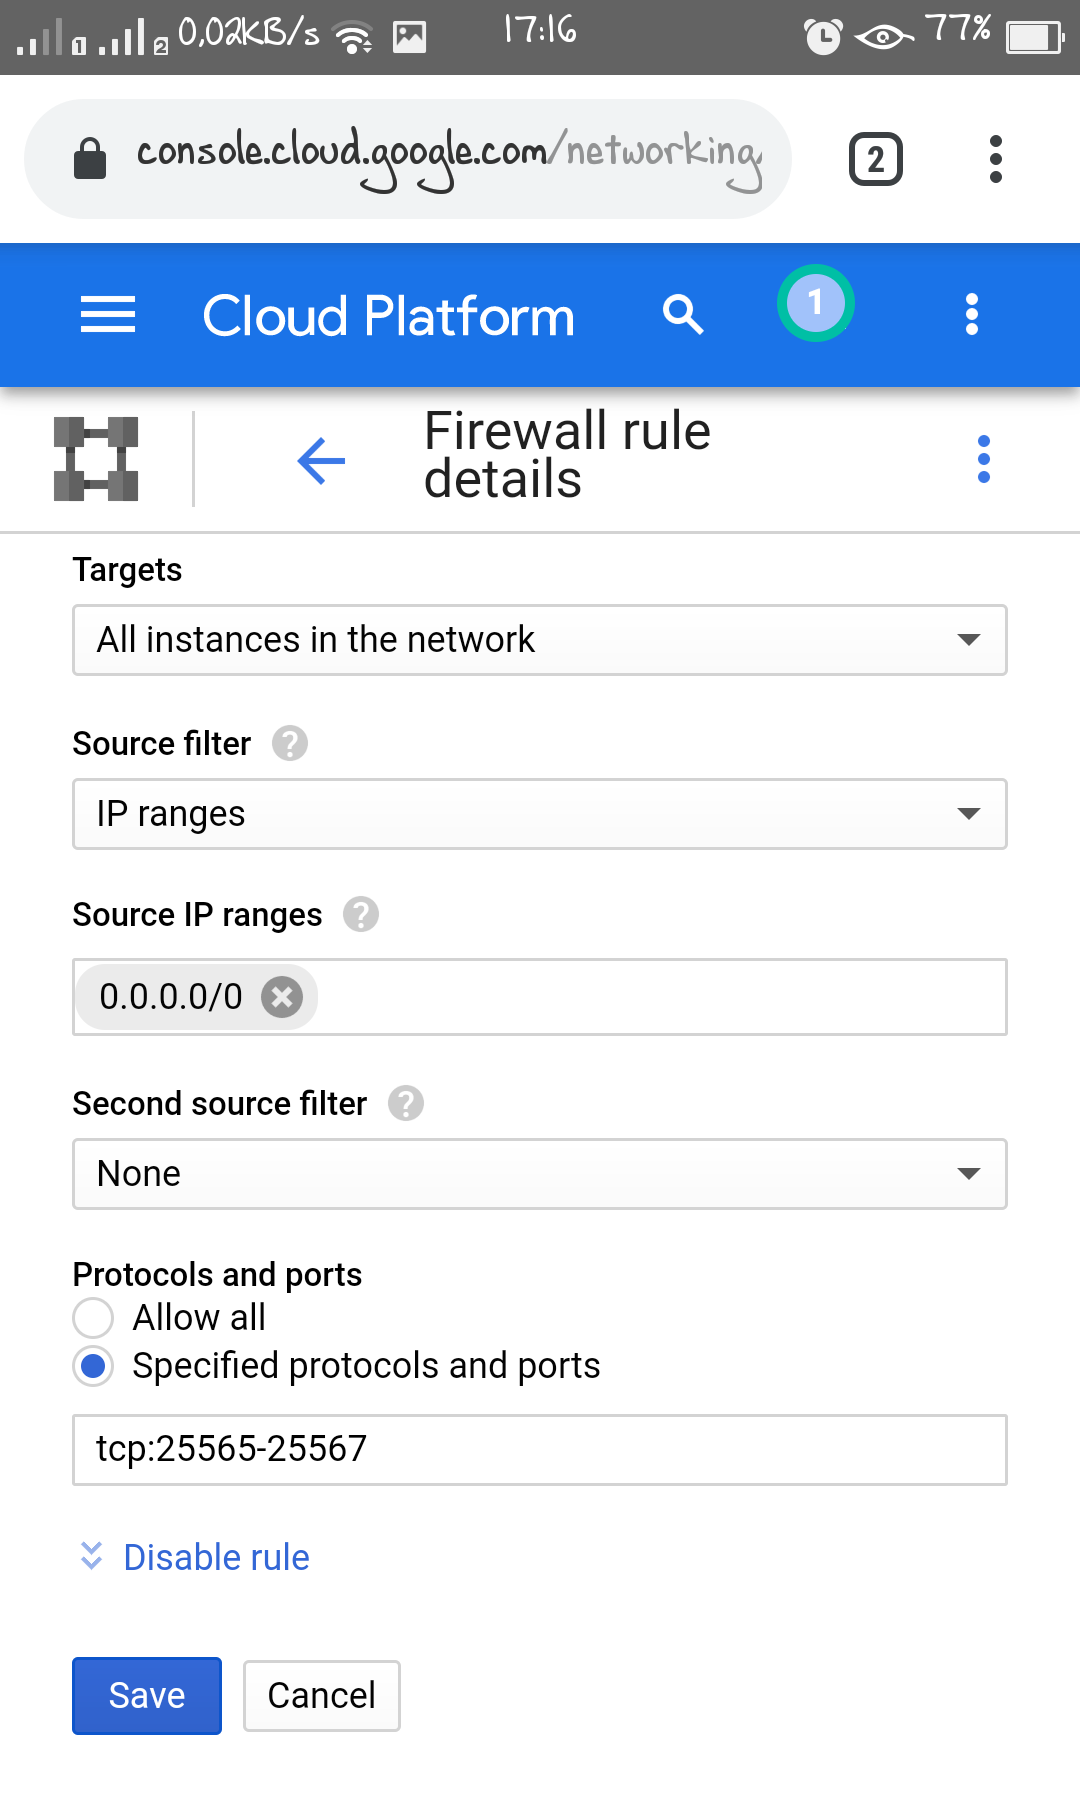Image resolution: width=1080 pixels, height=1799 pixels.
Task: Open the Source filter IP ranges dropdown
Action: [539, 814]
